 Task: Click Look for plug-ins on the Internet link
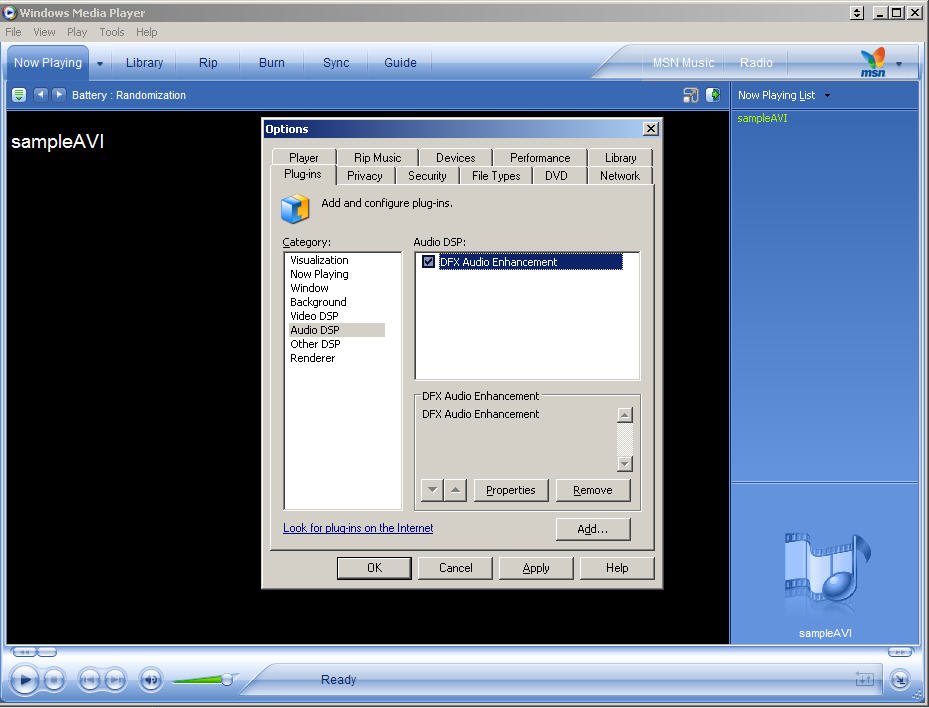358,528
